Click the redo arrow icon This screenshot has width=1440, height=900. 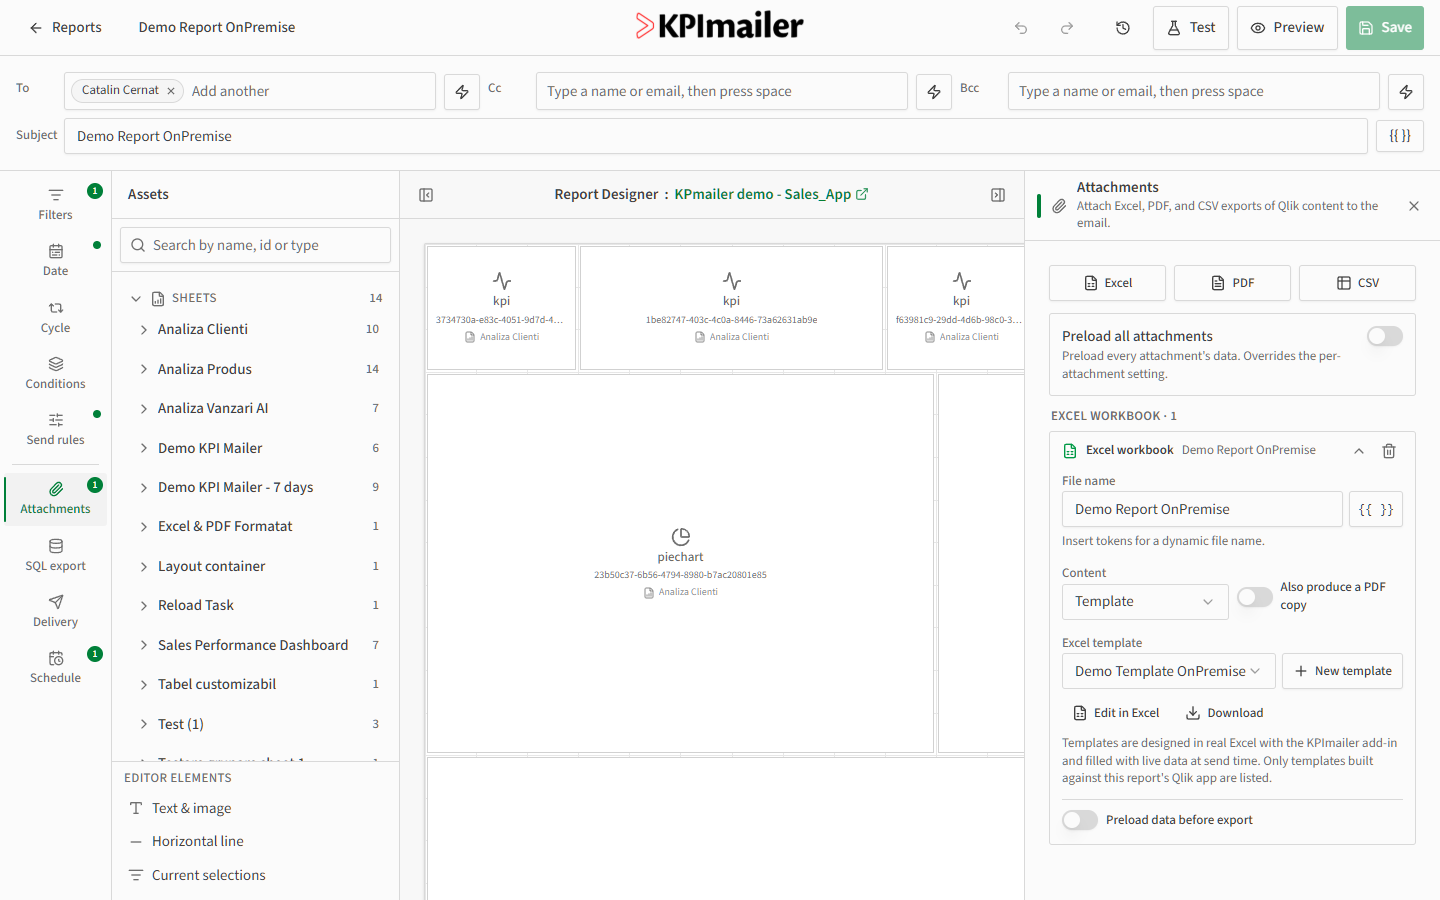point(1067,28)
